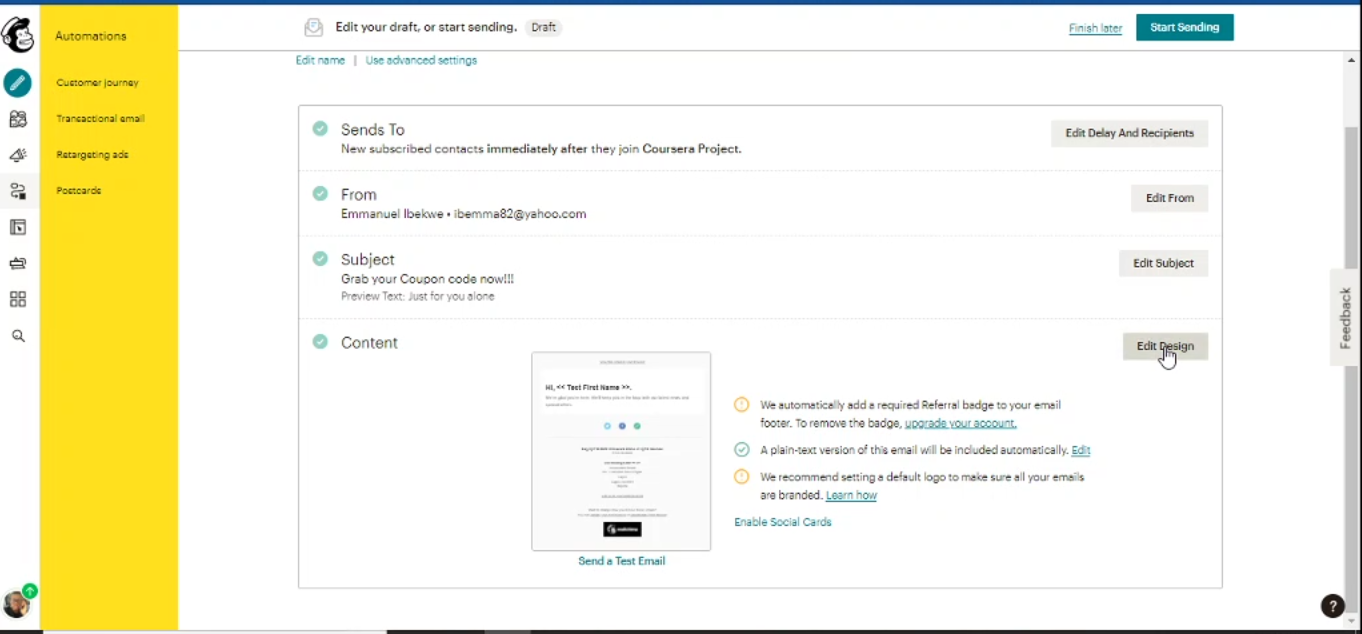
Task: Click the scrollbar down arrow
Action: point(1352,622)
